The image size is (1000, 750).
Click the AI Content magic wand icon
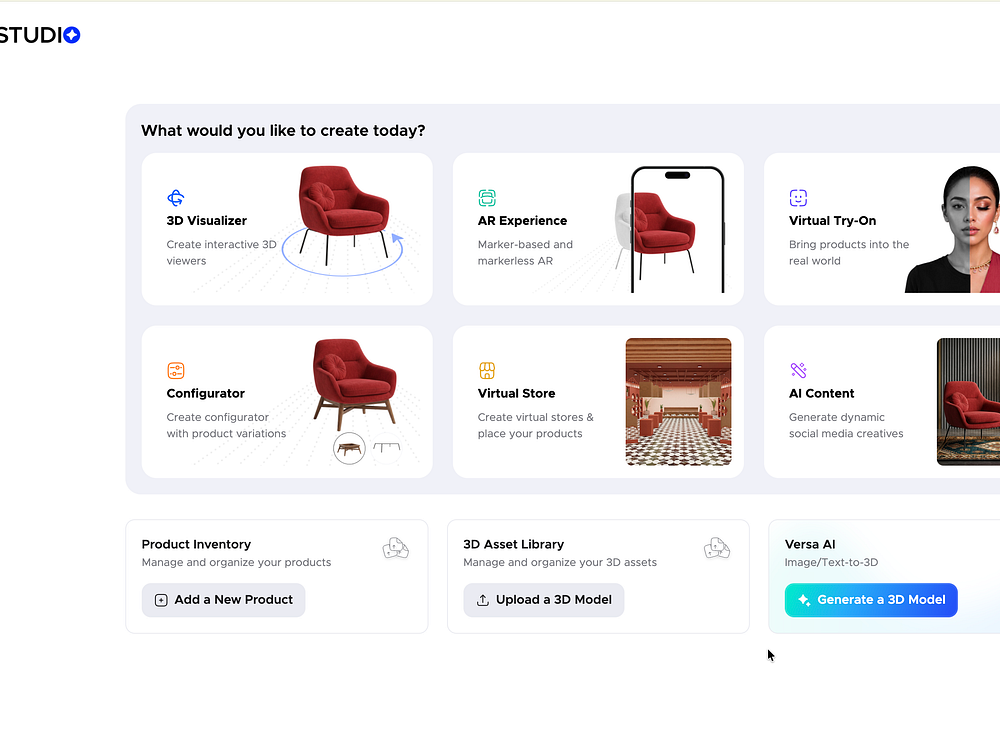click(x=798, y=371)
